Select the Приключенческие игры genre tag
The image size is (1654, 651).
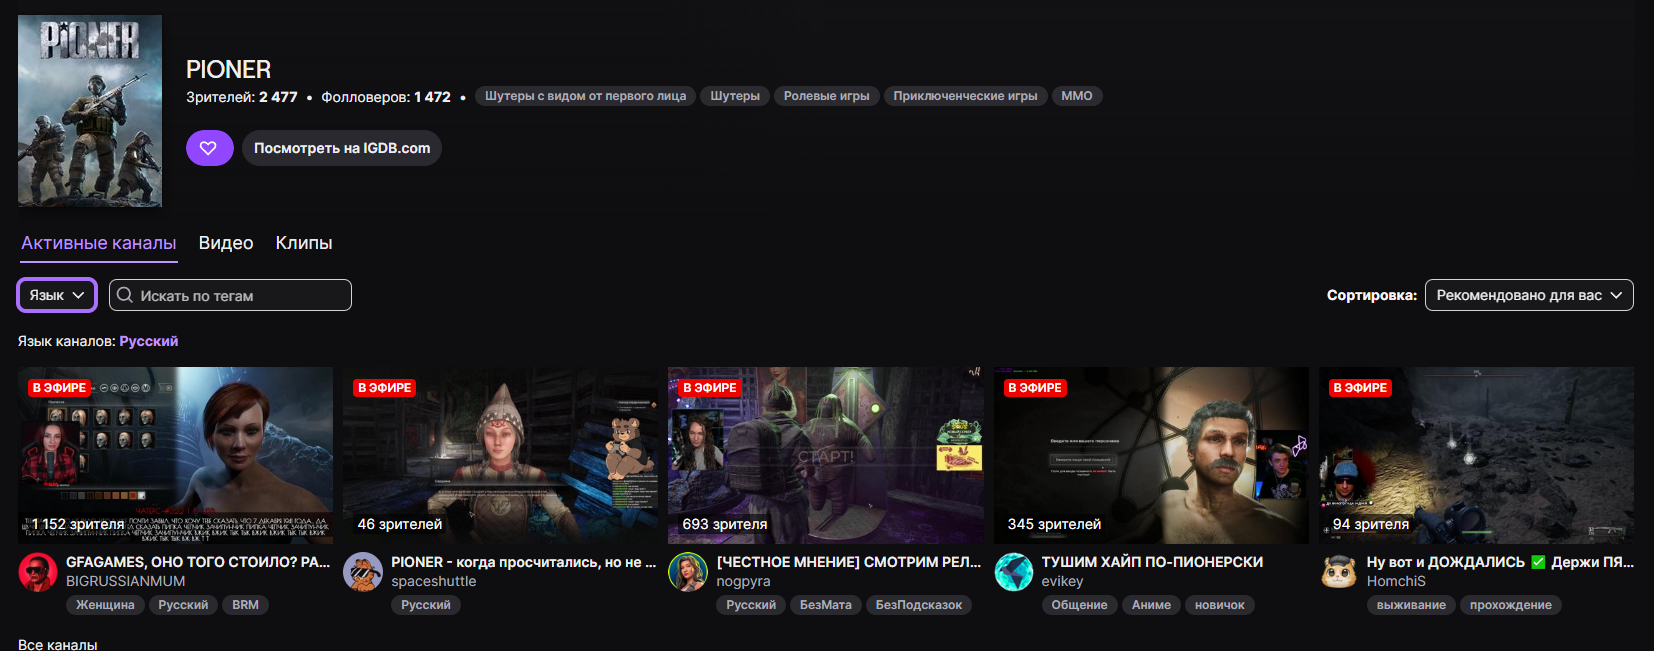pyautogui.click(x=965, y=96)
